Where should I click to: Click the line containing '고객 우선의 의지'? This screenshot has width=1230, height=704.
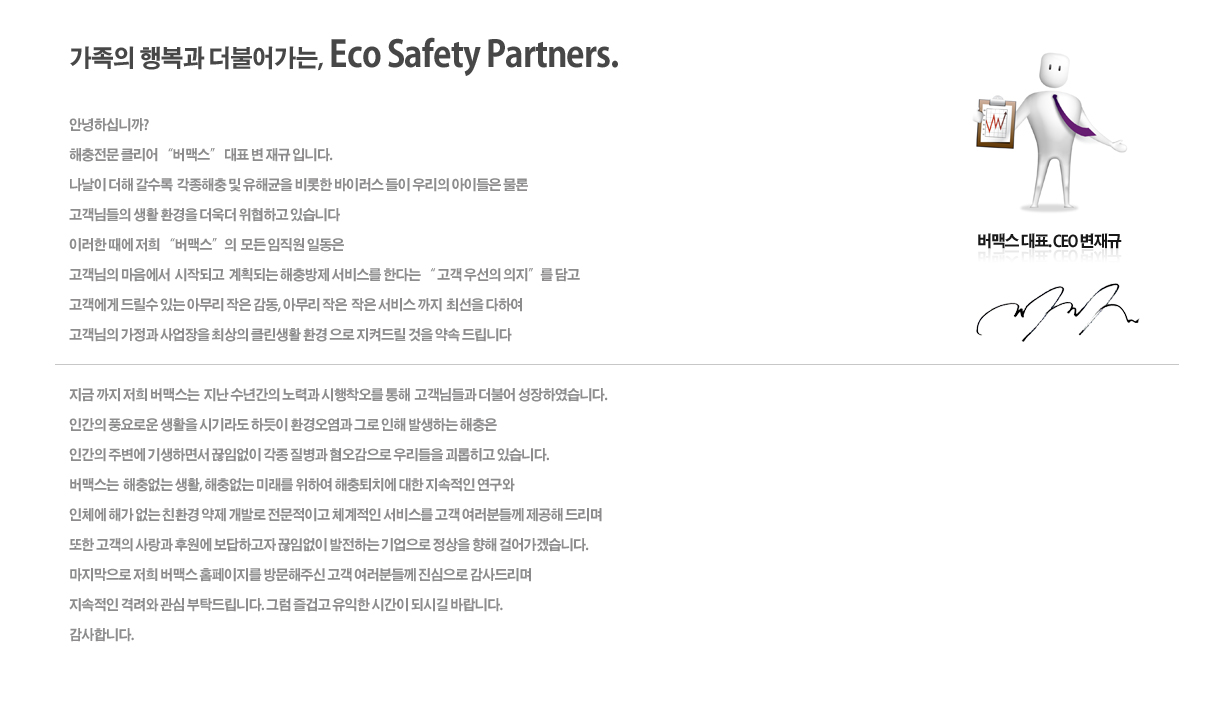[x=324, y=275]
